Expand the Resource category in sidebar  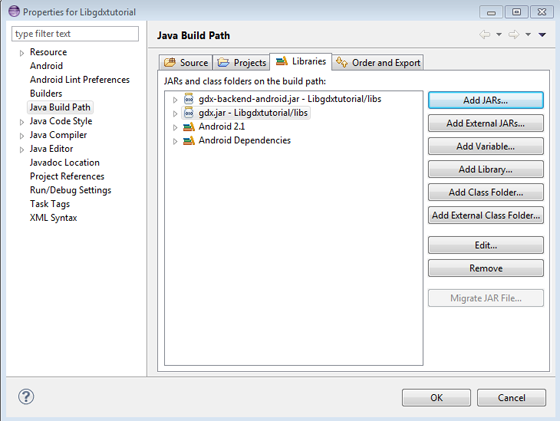22,53
